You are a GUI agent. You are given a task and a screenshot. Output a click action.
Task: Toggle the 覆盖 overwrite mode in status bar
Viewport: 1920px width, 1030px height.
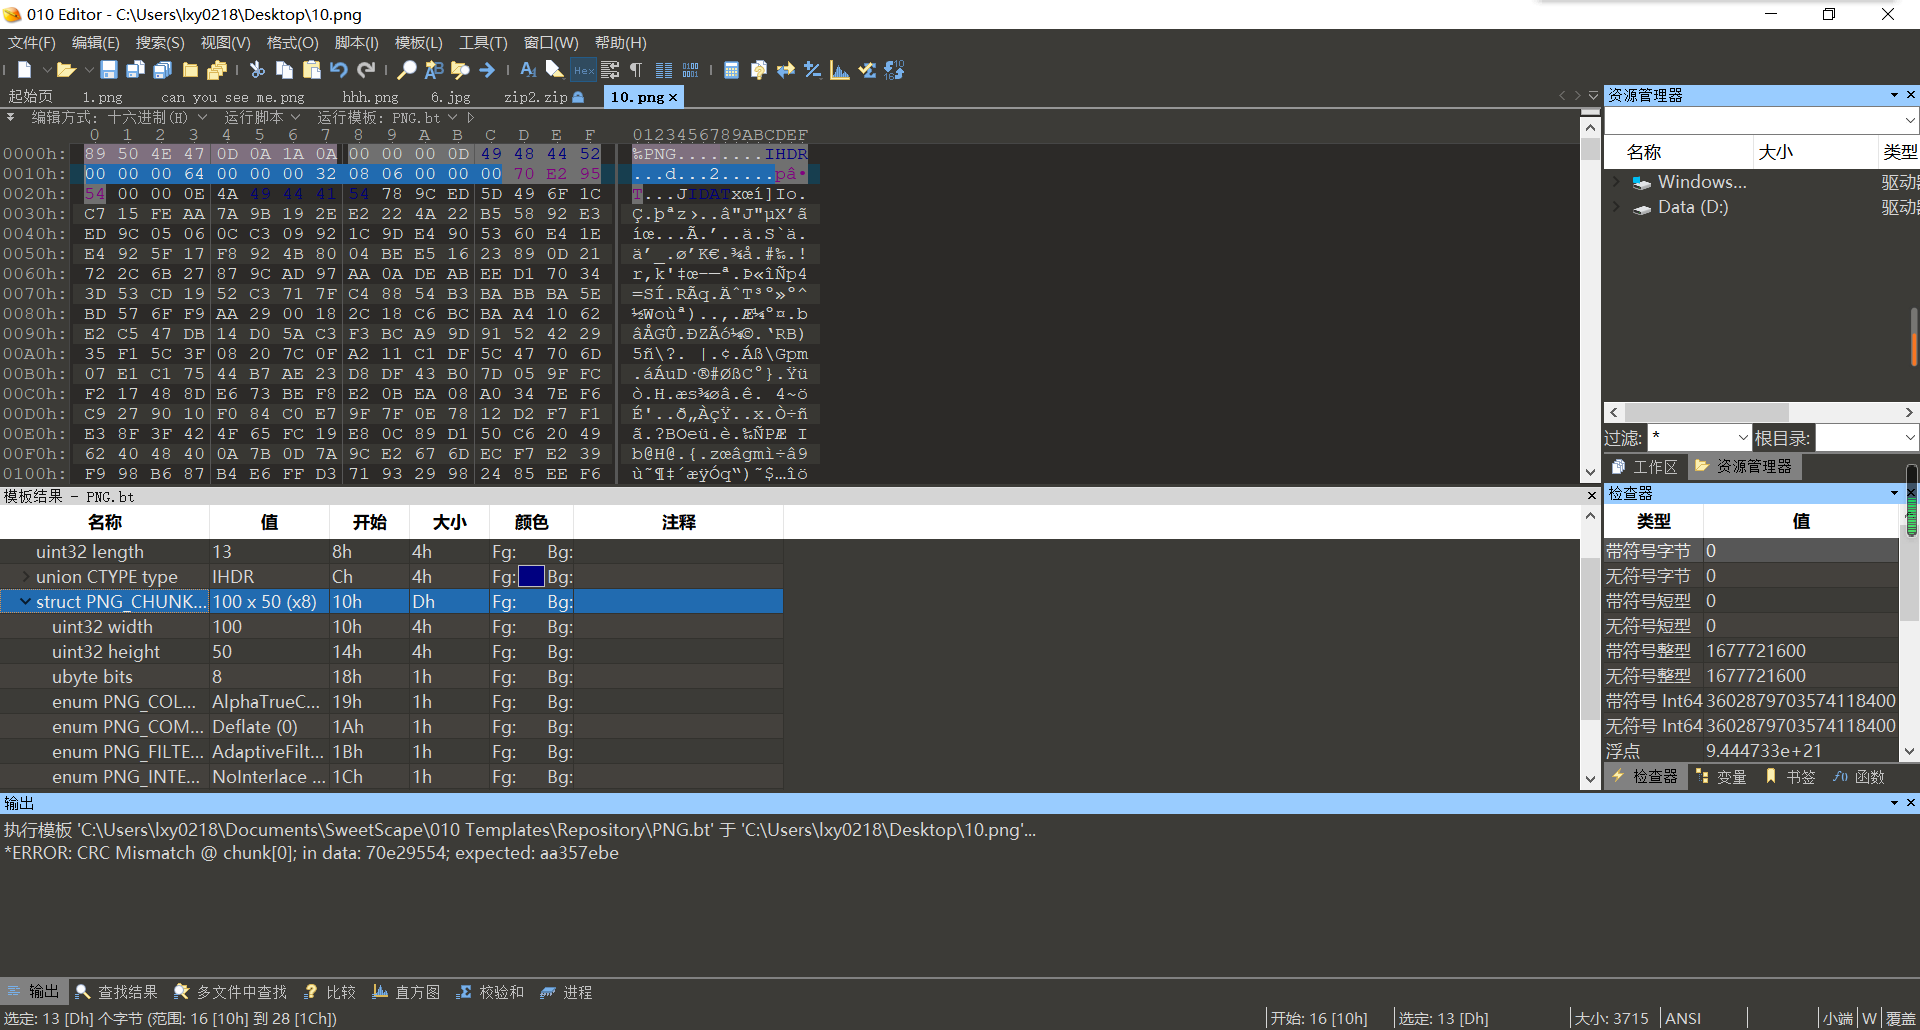click(x=1901, y=1018)
